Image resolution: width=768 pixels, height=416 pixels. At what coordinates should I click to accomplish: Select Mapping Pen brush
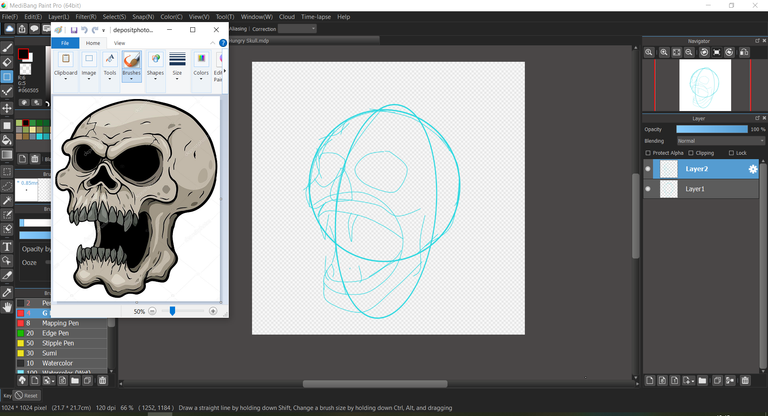61,323
